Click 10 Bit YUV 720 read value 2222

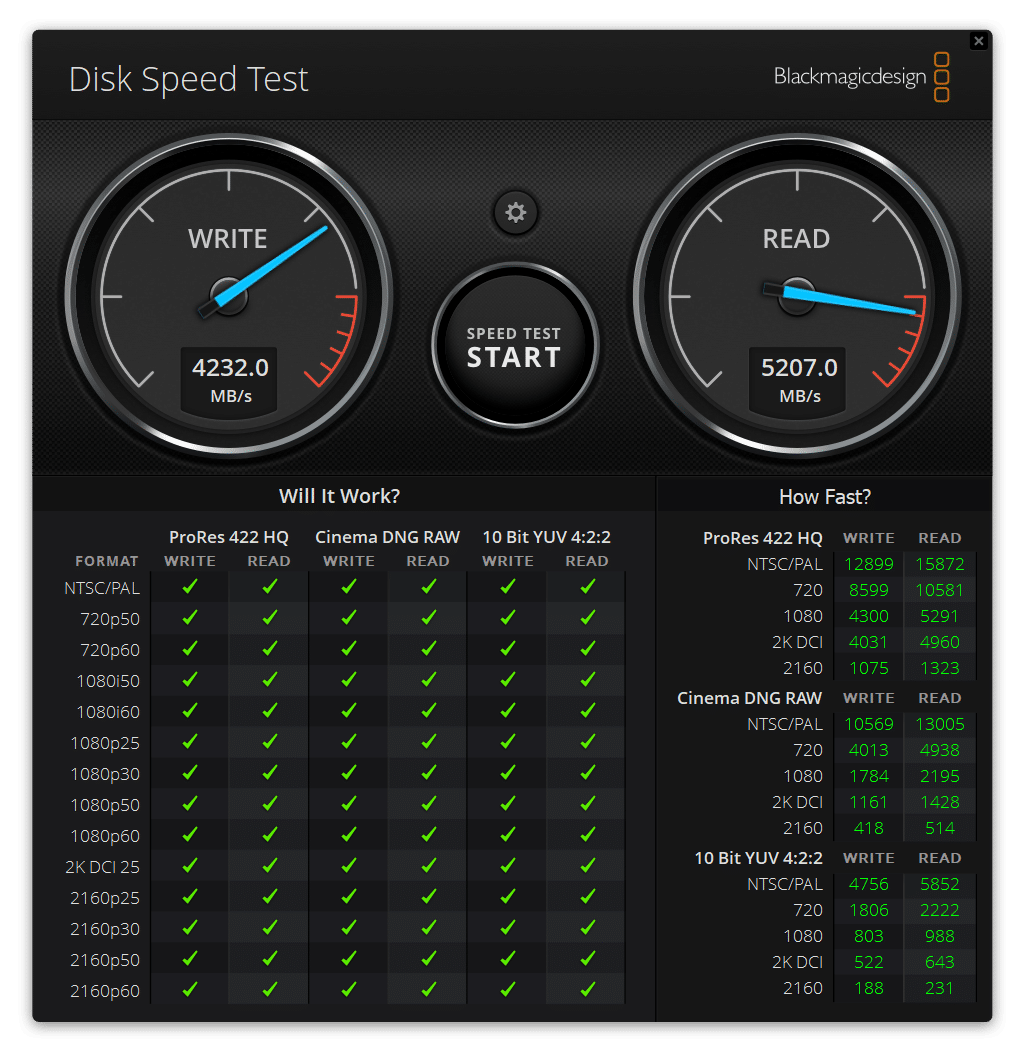[x=939, y=910]
